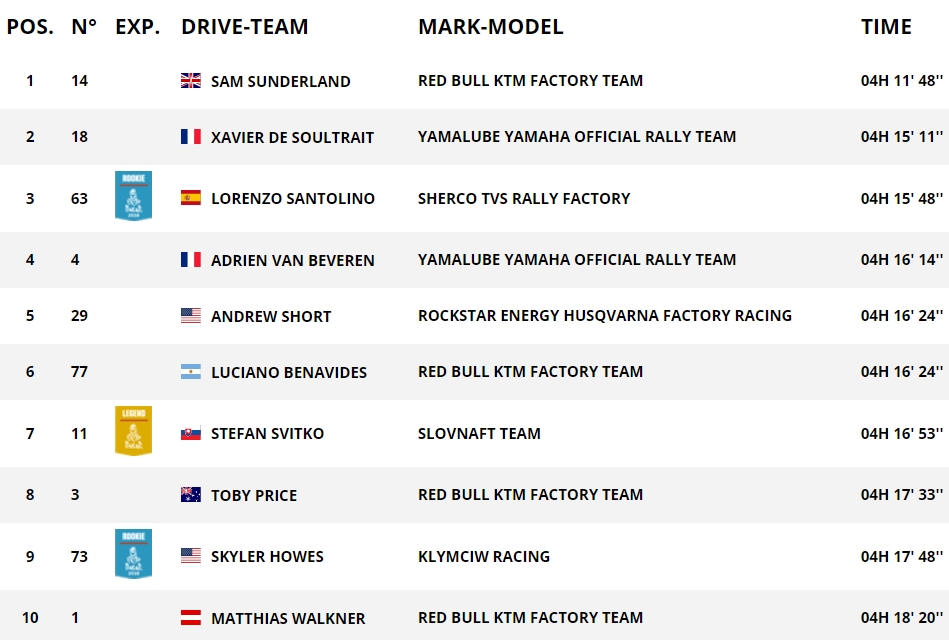This screenshot has height=640, width=949.
Task: Sort by the POS. column header
Action: 30,27
